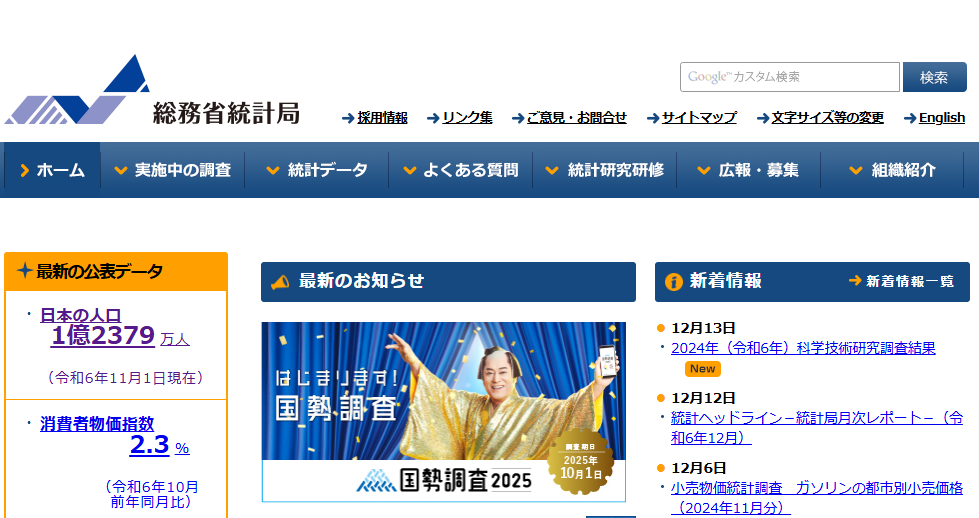Open the 日本の人口 link
This screenshot has width=979, height=518.
[80, 315]
